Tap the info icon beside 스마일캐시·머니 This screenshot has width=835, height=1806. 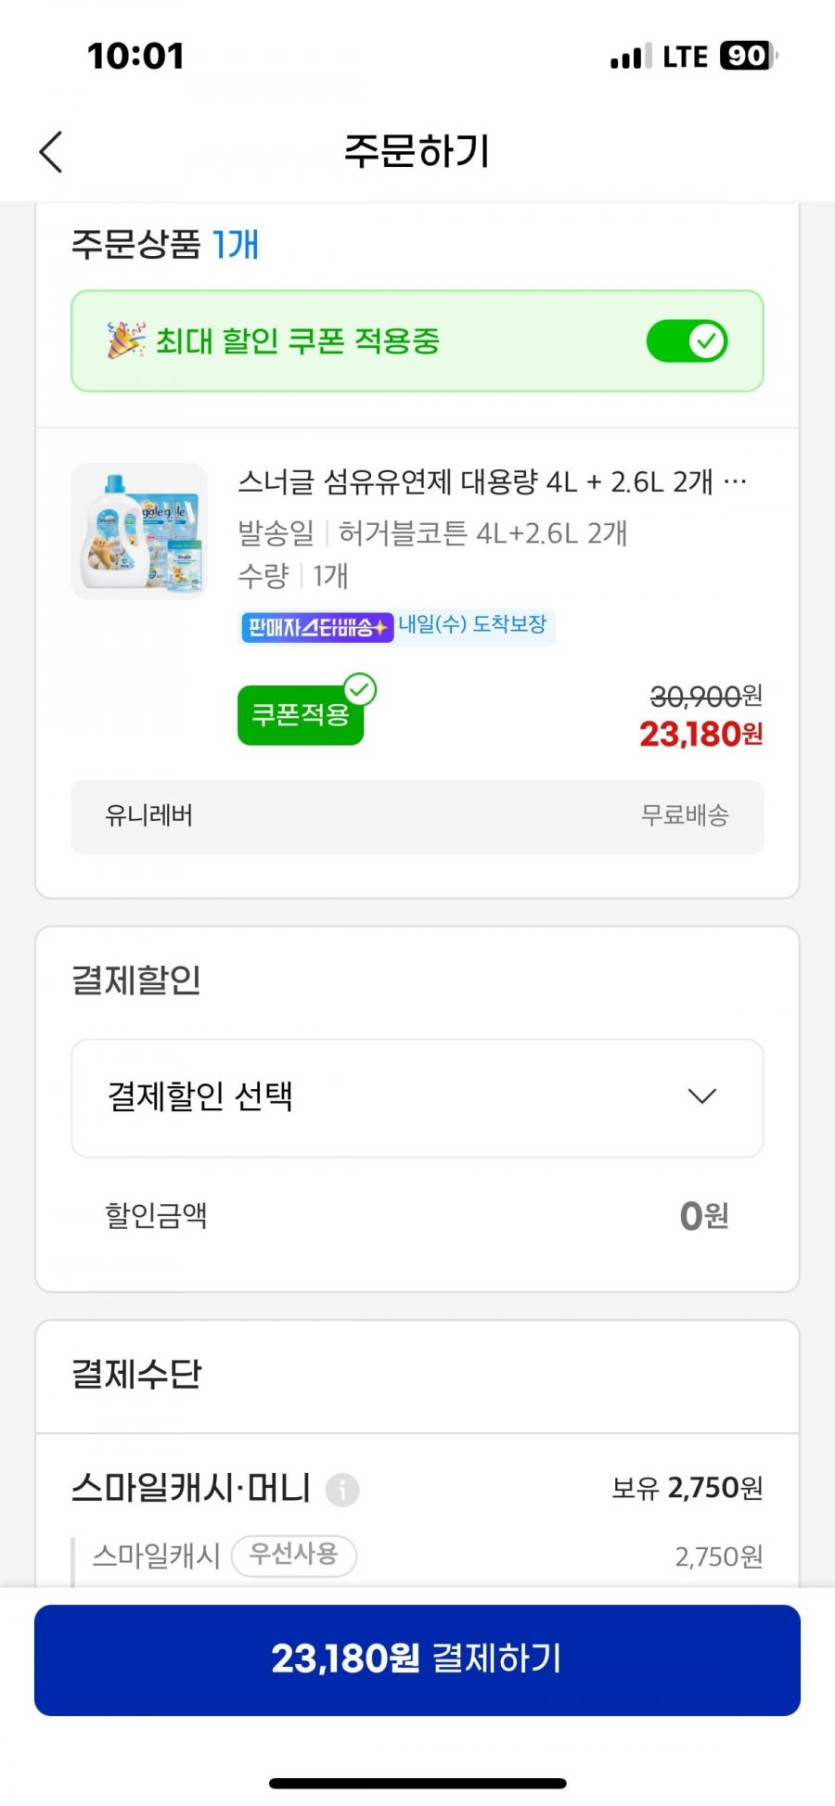342,1489
